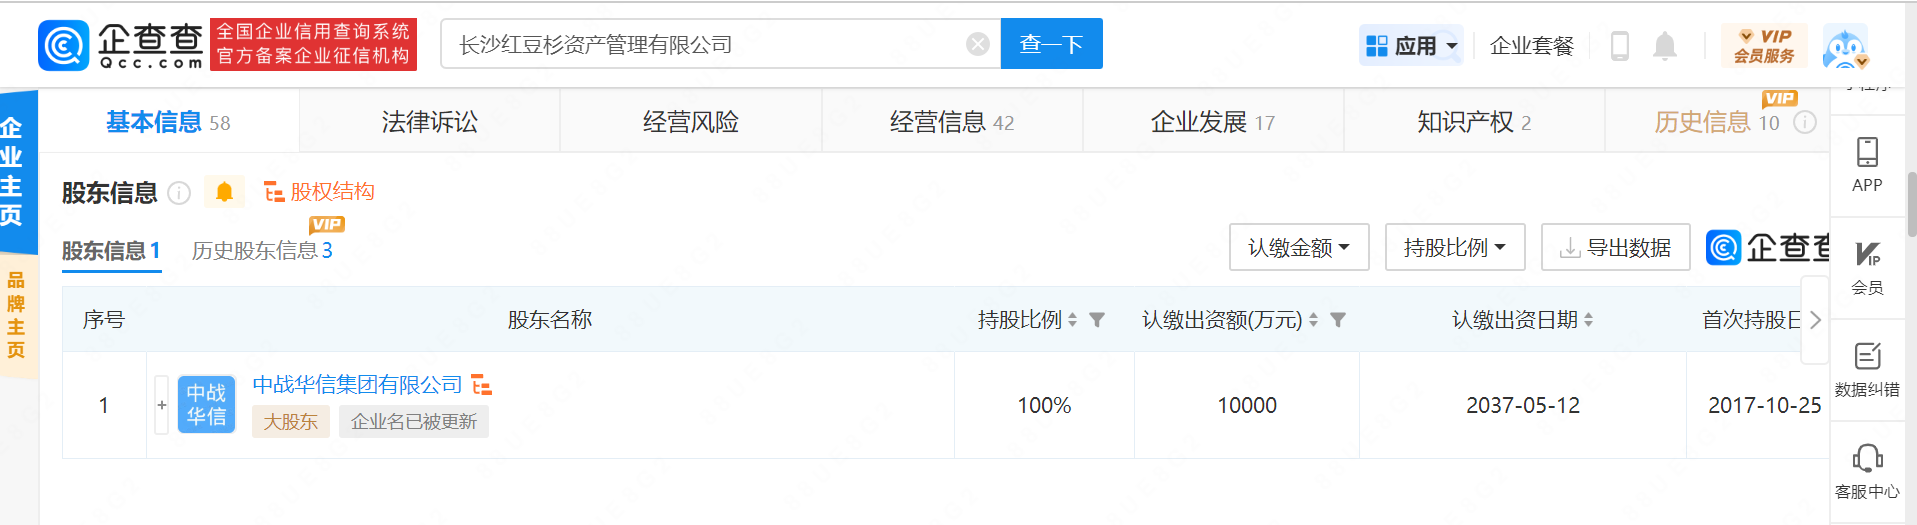Viewport: 1917px width, 525px height.
Task: Click 品牌主页 left side tab
Action: 16,315
